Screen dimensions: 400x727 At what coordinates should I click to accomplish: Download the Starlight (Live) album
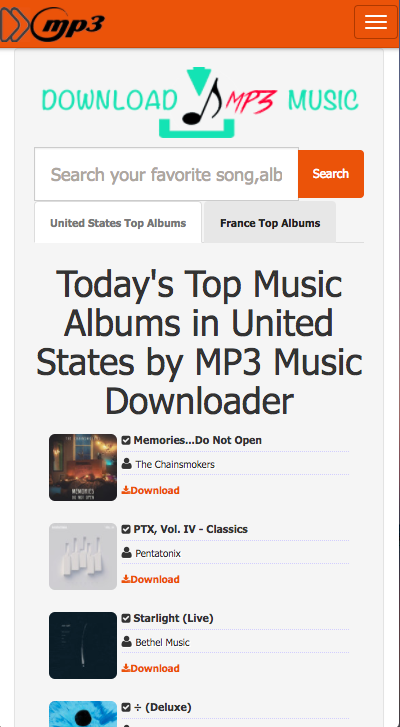tap(151, 668)
